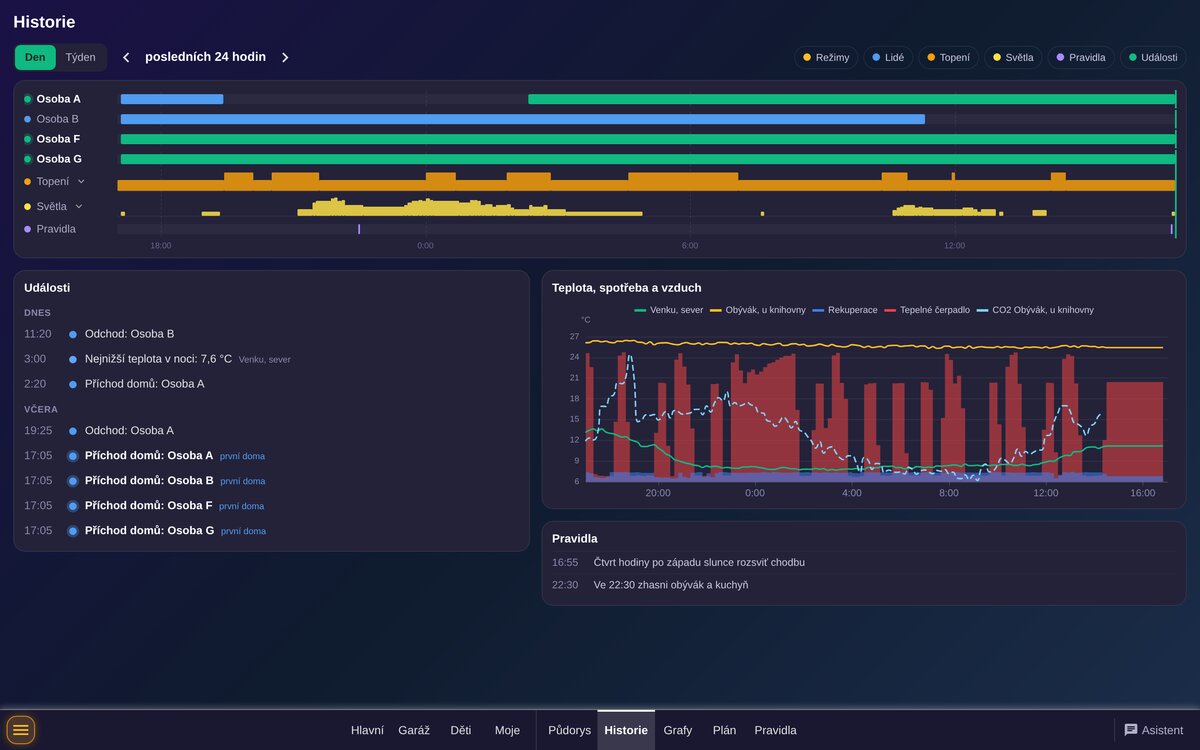Expand the Světla timeline row
Screen dimensions: 1200x750
coord(79,207)
